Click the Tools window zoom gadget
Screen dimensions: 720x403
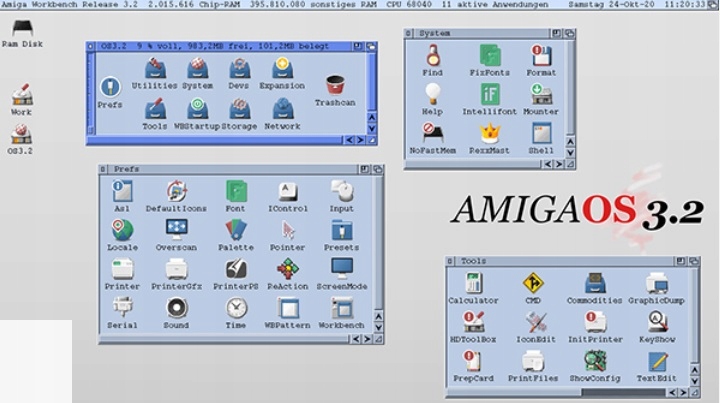tap(681, 261)
